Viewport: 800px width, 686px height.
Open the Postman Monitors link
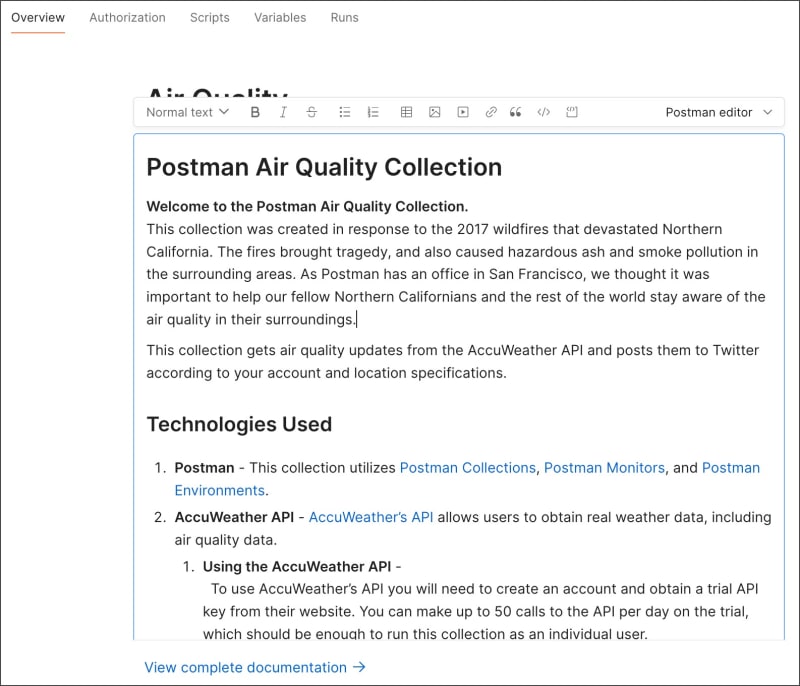(604, 468)
